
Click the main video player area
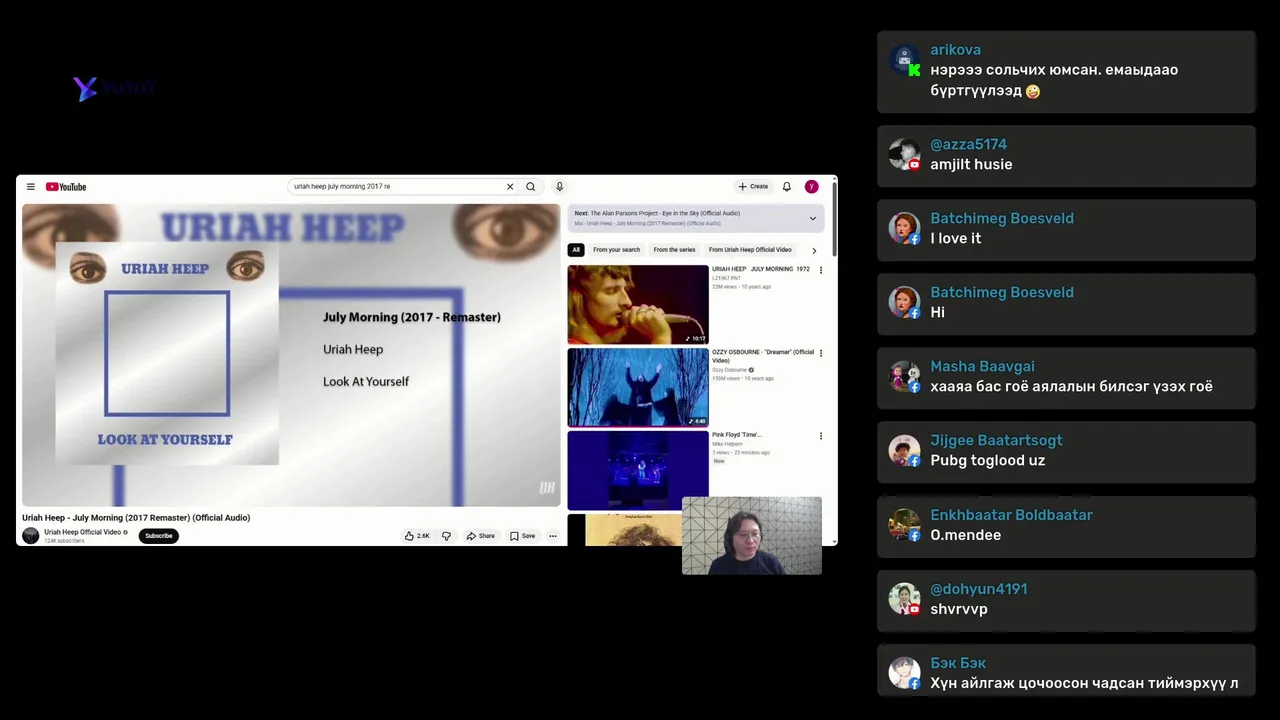click(291, 355)
